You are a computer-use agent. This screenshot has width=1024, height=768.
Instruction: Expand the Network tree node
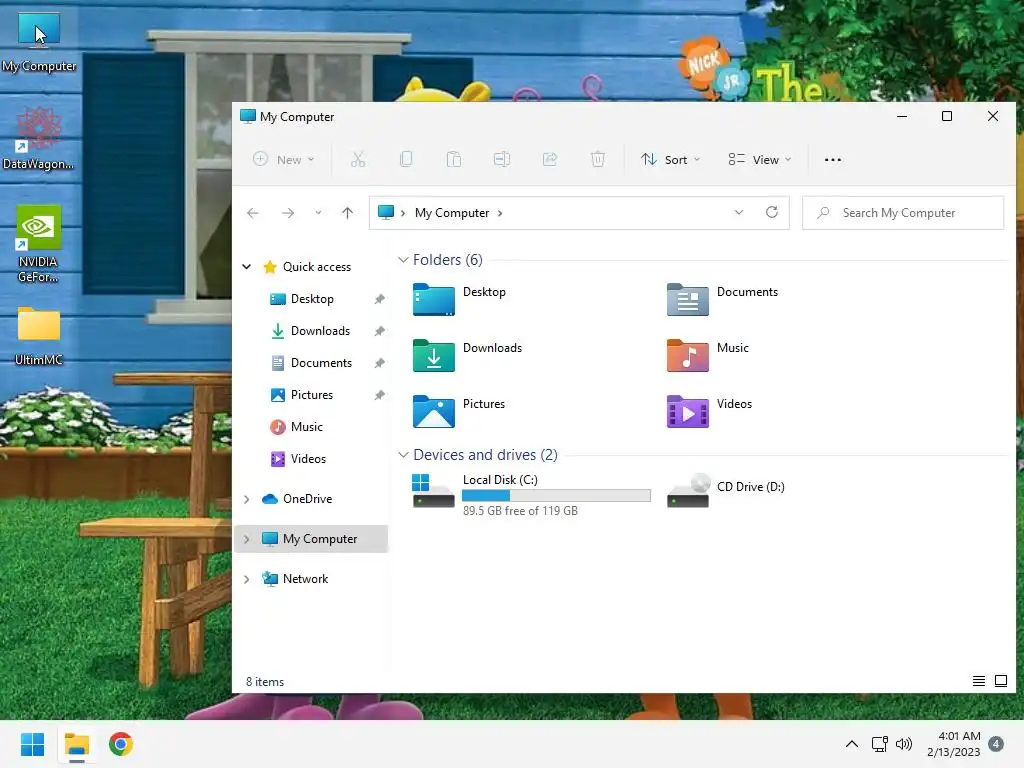tap(247, 579)
